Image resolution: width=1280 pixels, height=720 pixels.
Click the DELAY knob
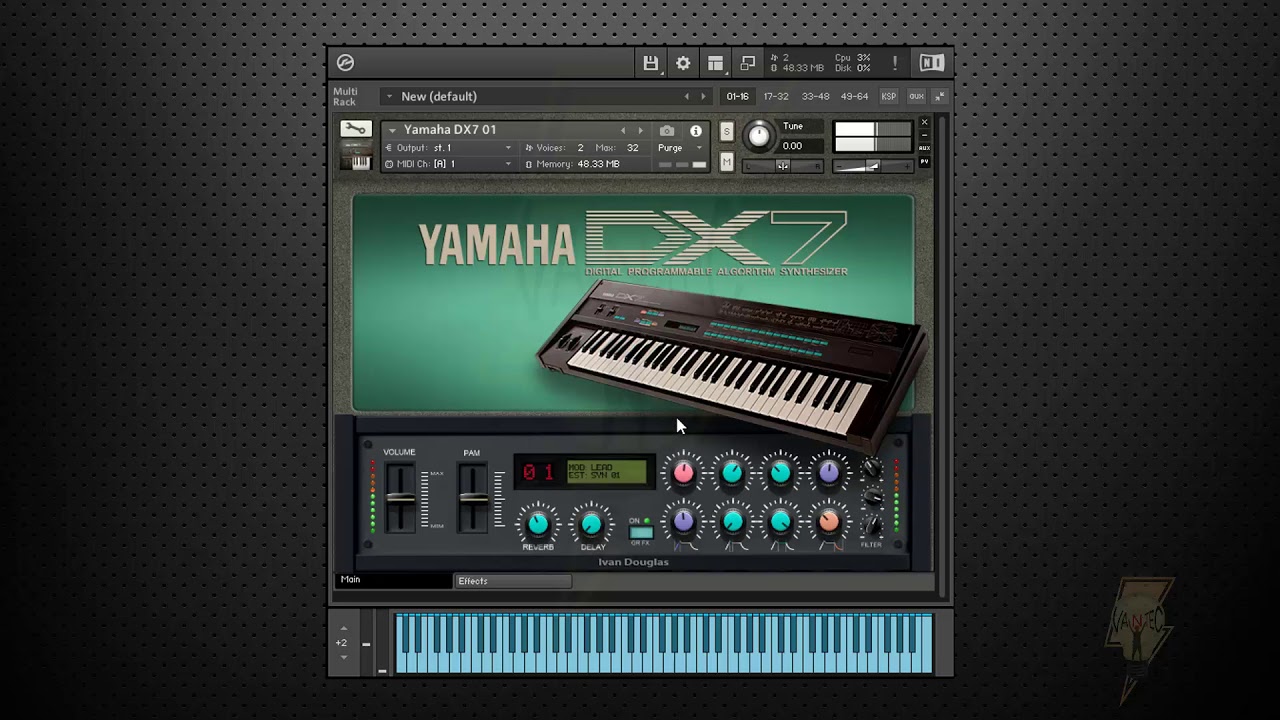592,523
